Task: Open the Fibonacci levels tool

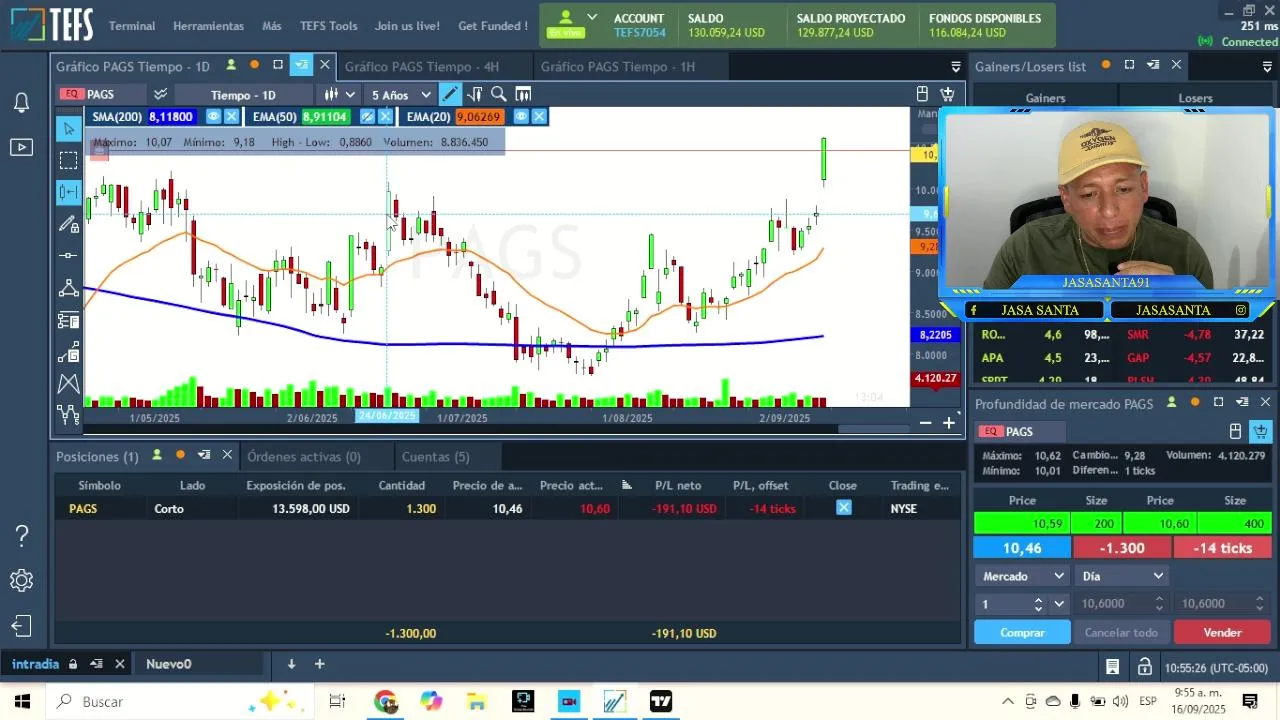Action: [x=68, y=320]
